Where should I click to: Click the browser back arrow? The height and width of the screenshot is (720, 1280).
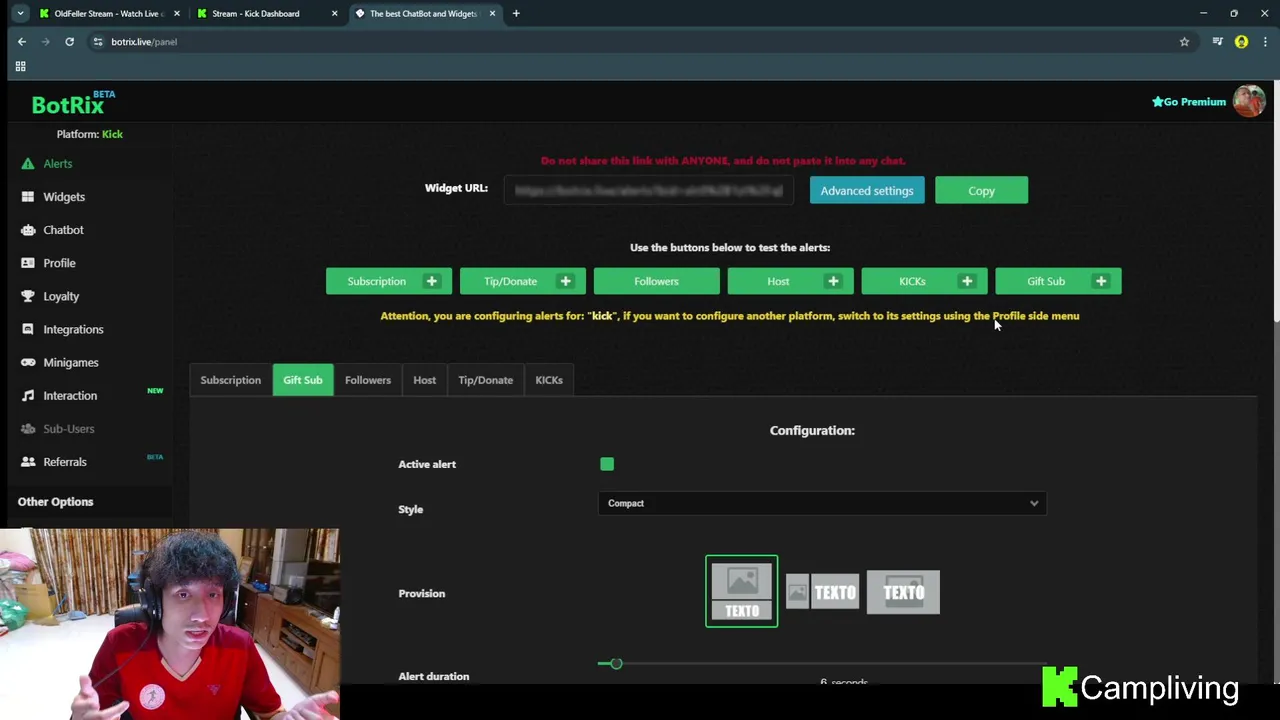pyautogui.click(x=22, y=41)
